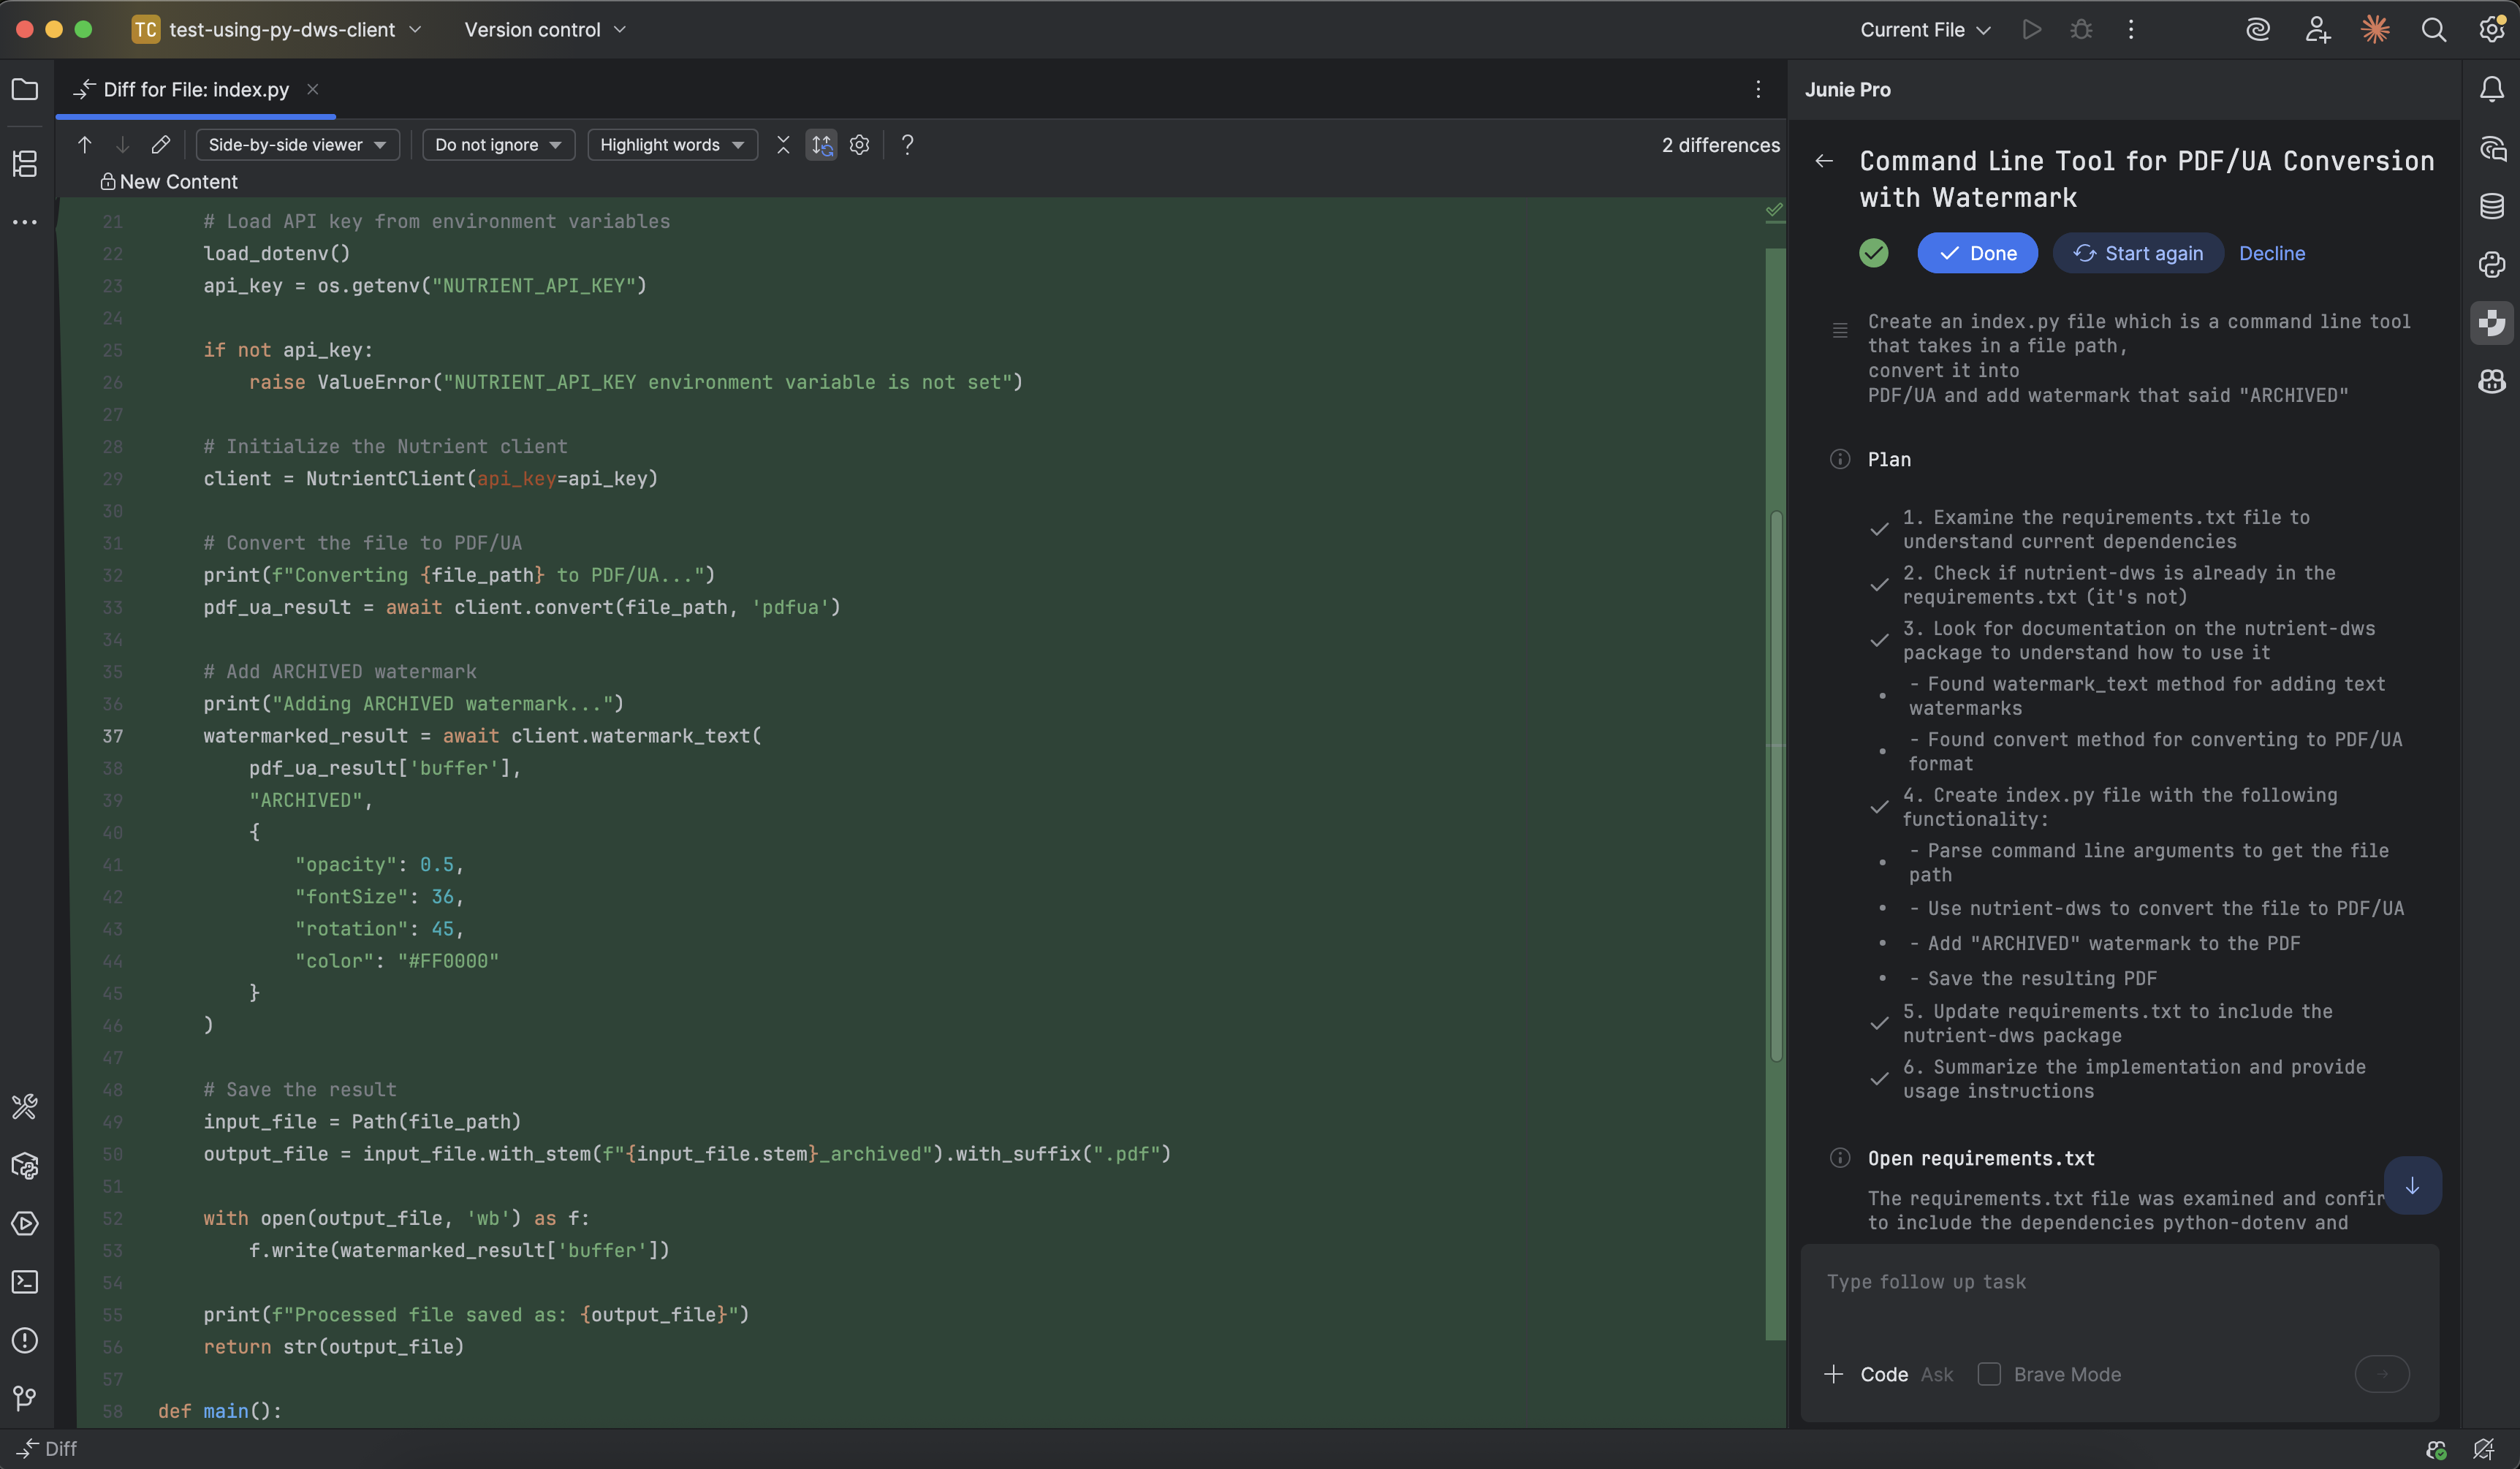Start debugging with the bug icon
This screenshot has width=2520, height=1469.
2081,29
